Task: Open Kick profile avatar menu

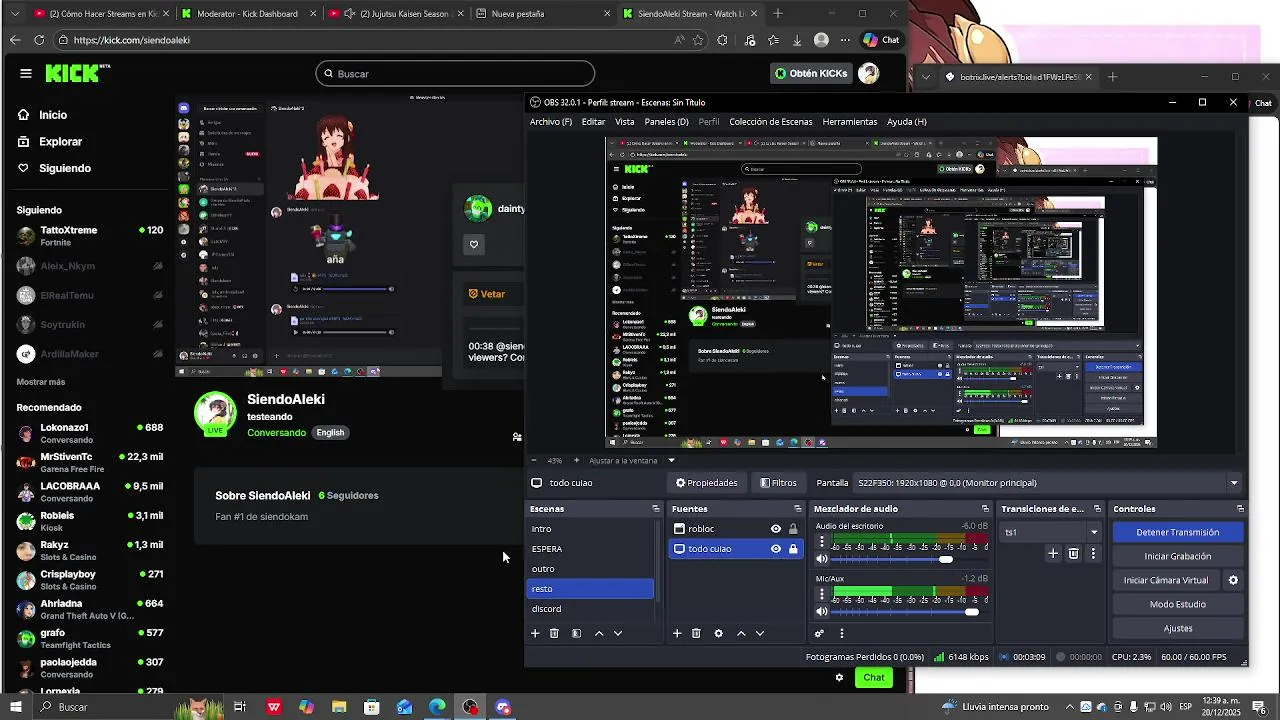Action: pos(869,73)
